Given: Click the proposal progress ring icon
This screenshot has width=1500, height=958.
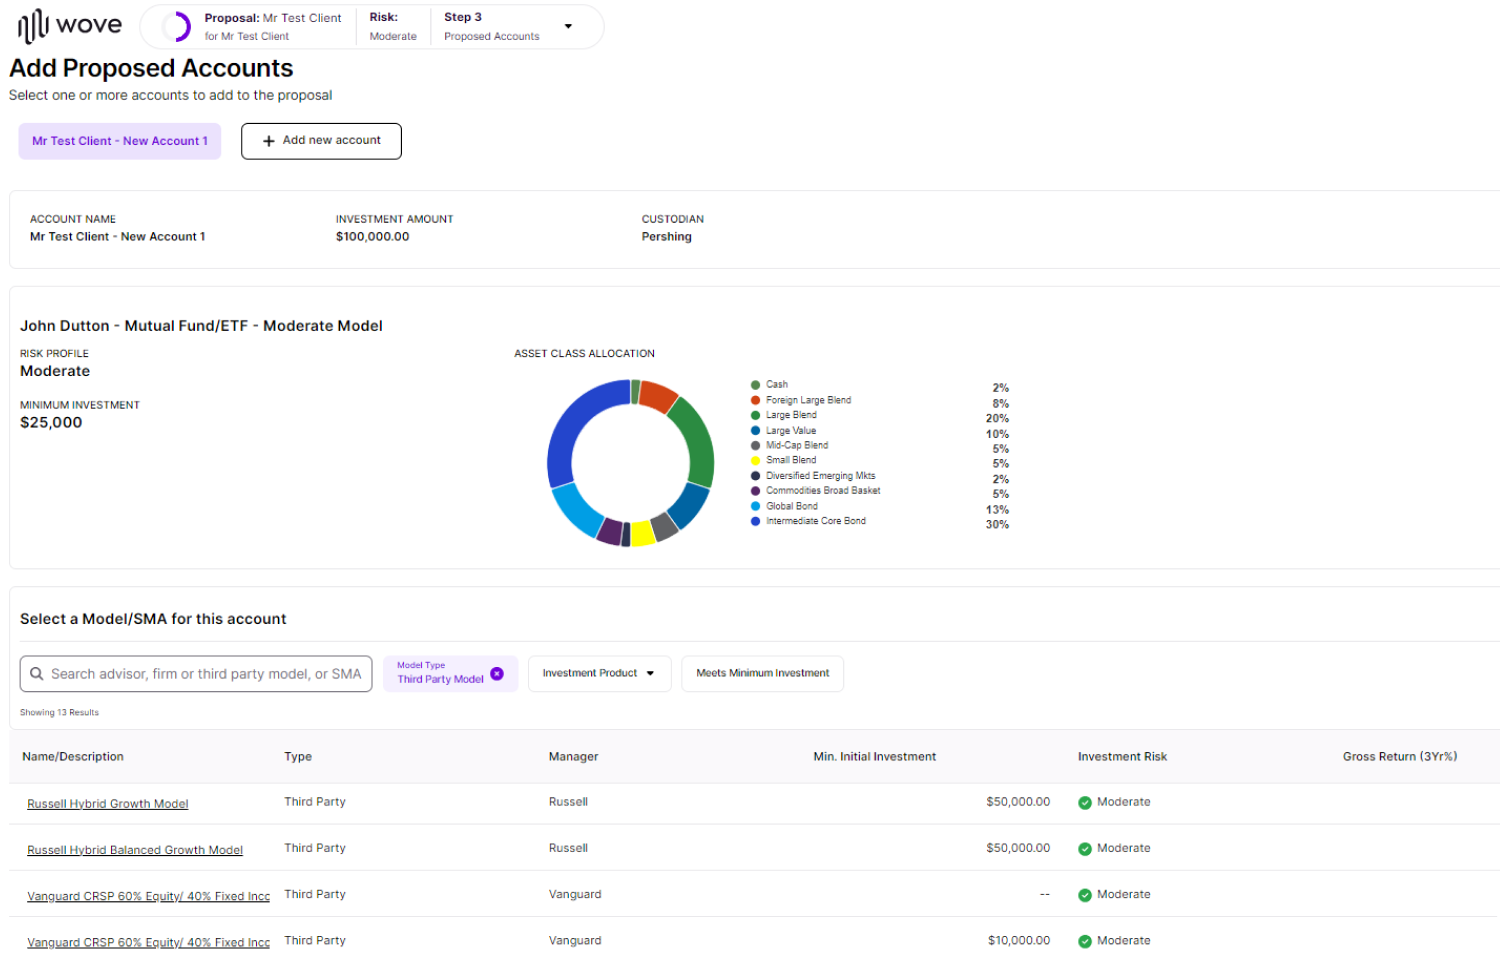Looking at the screenshot, I should pos(176,27).
